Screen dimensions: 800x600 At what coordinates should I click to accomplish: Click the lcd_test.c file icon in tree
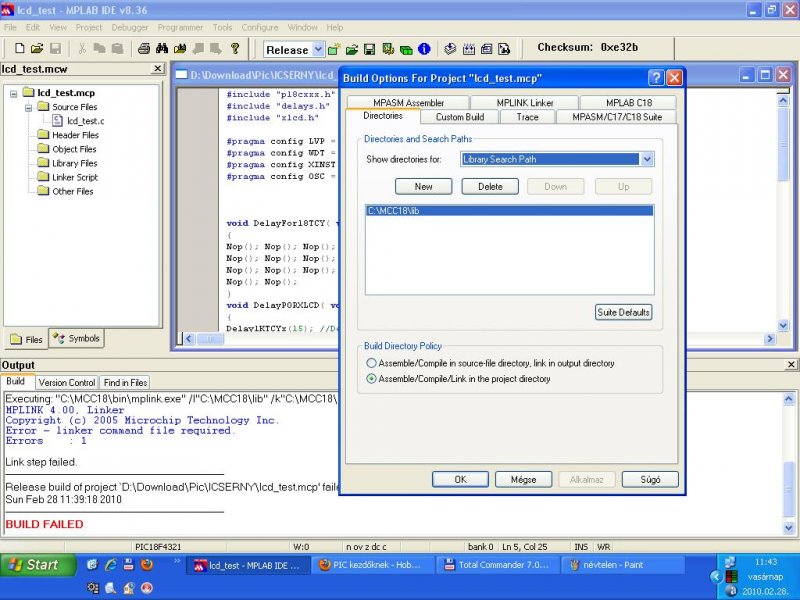pyautogui.click(x=58, y=120)
